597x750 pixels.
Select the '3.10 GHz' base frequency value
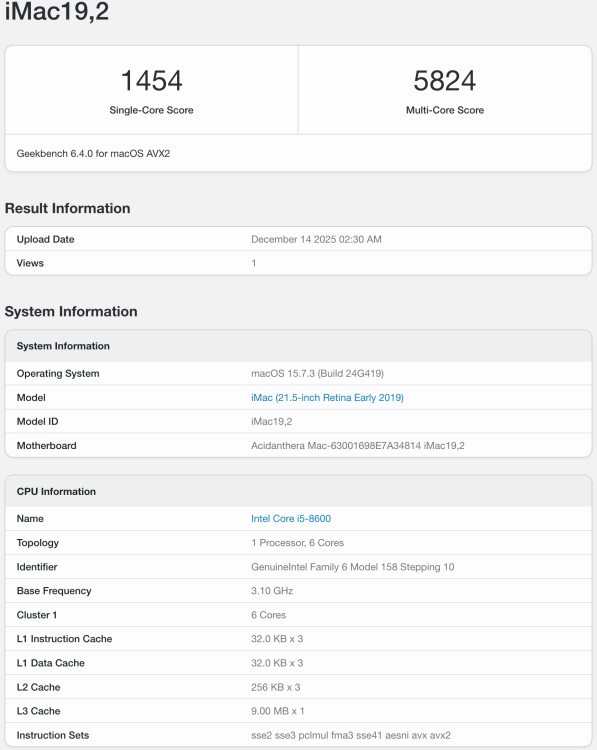(x=272, y=591)
